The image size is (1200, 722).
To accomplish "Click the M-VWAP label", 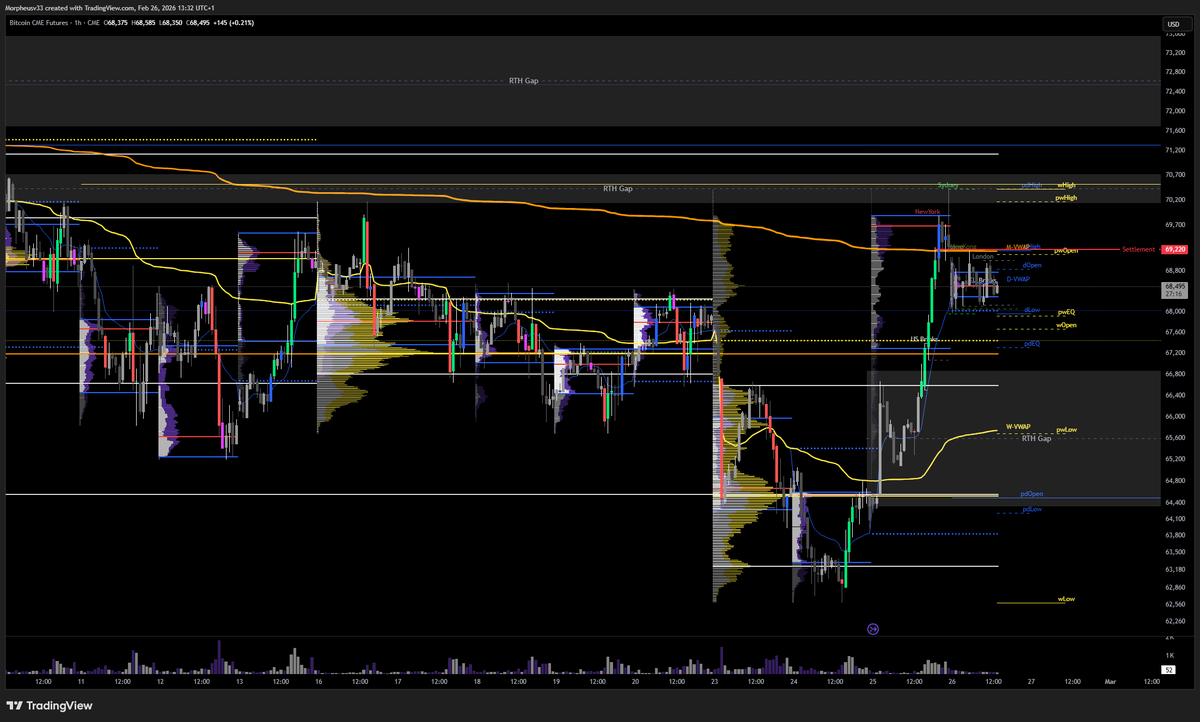I will point(1018,246).
